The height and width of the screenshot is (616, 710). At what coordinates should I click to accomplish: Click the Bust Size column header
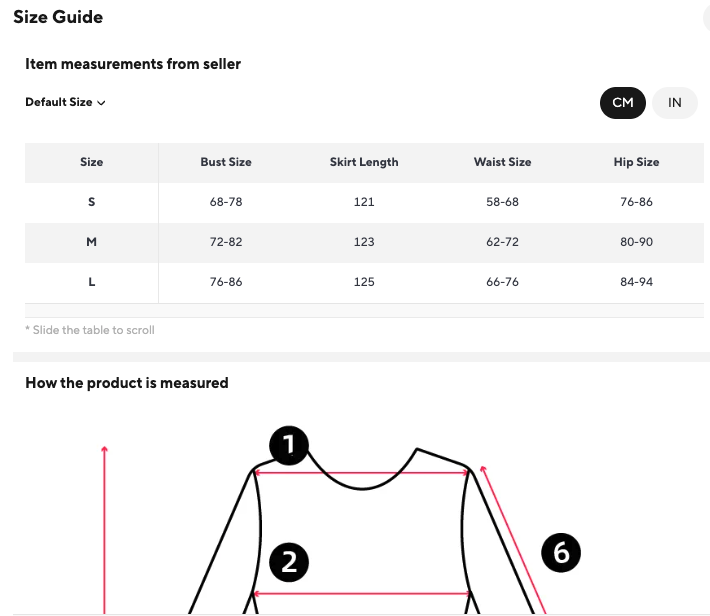point(226,162)
